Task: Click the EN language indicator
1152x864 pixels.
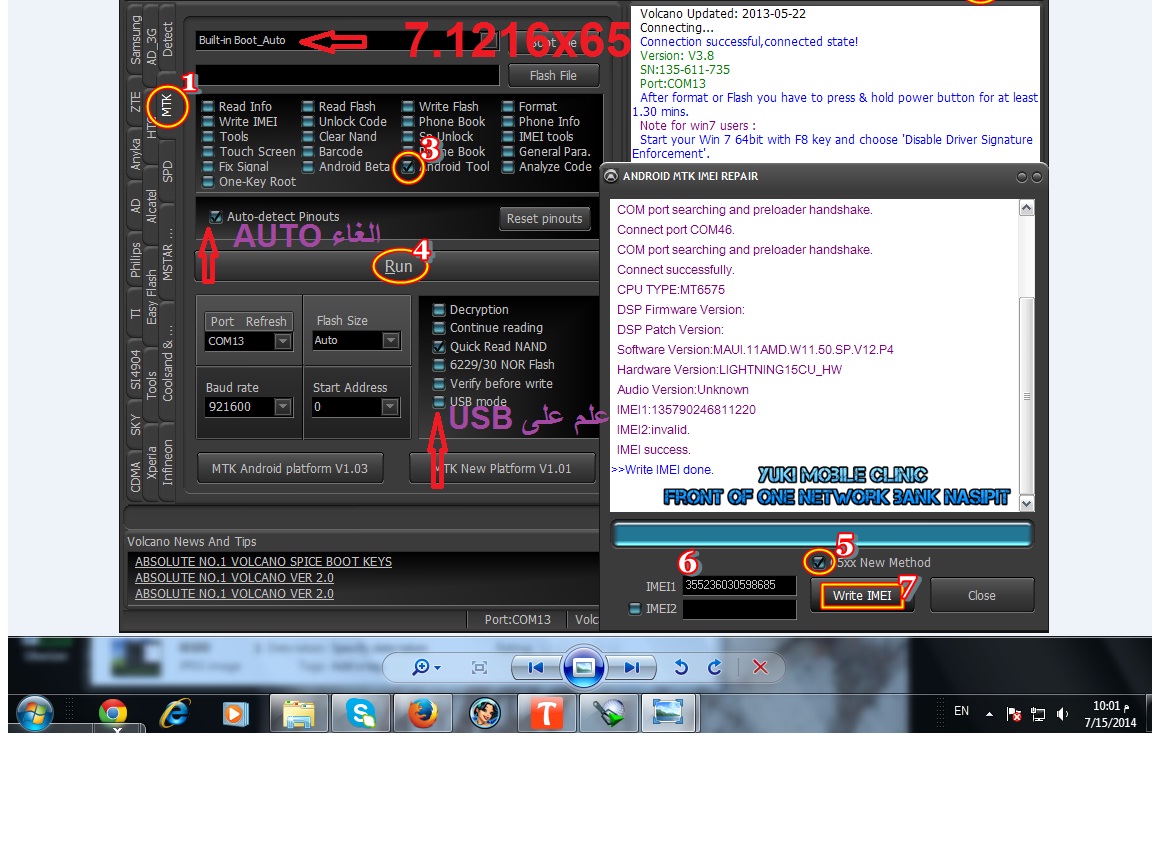Action: tap(962, 710)
